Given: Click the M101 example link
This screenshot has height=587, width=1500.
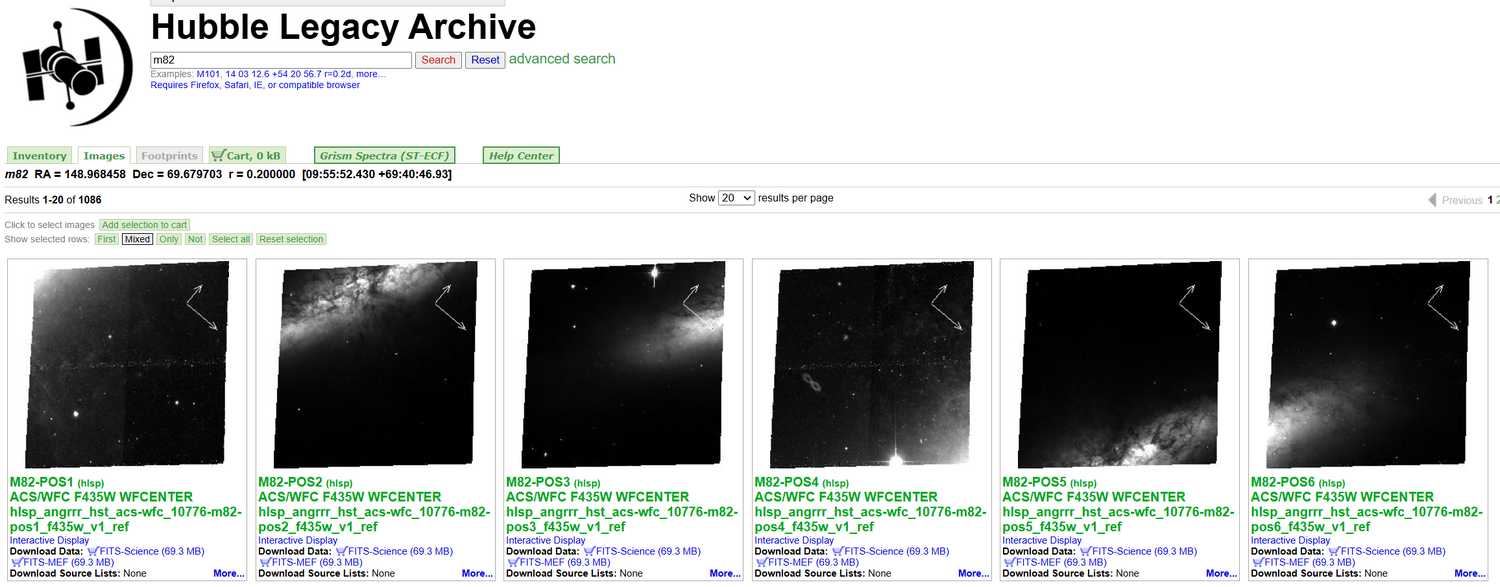Looking at the screenshot, I should (210, 74).
